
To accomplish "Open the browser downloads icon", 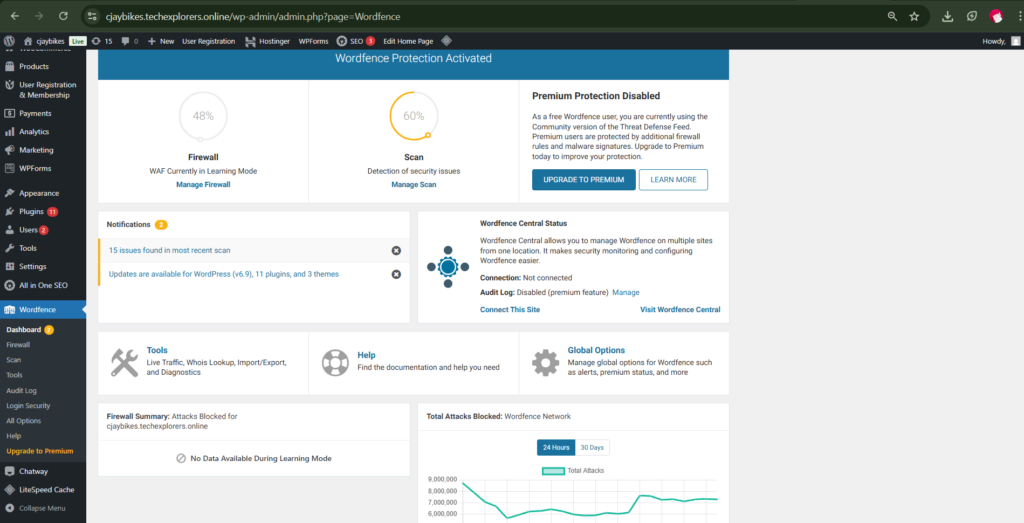I will tap(947, 16).
